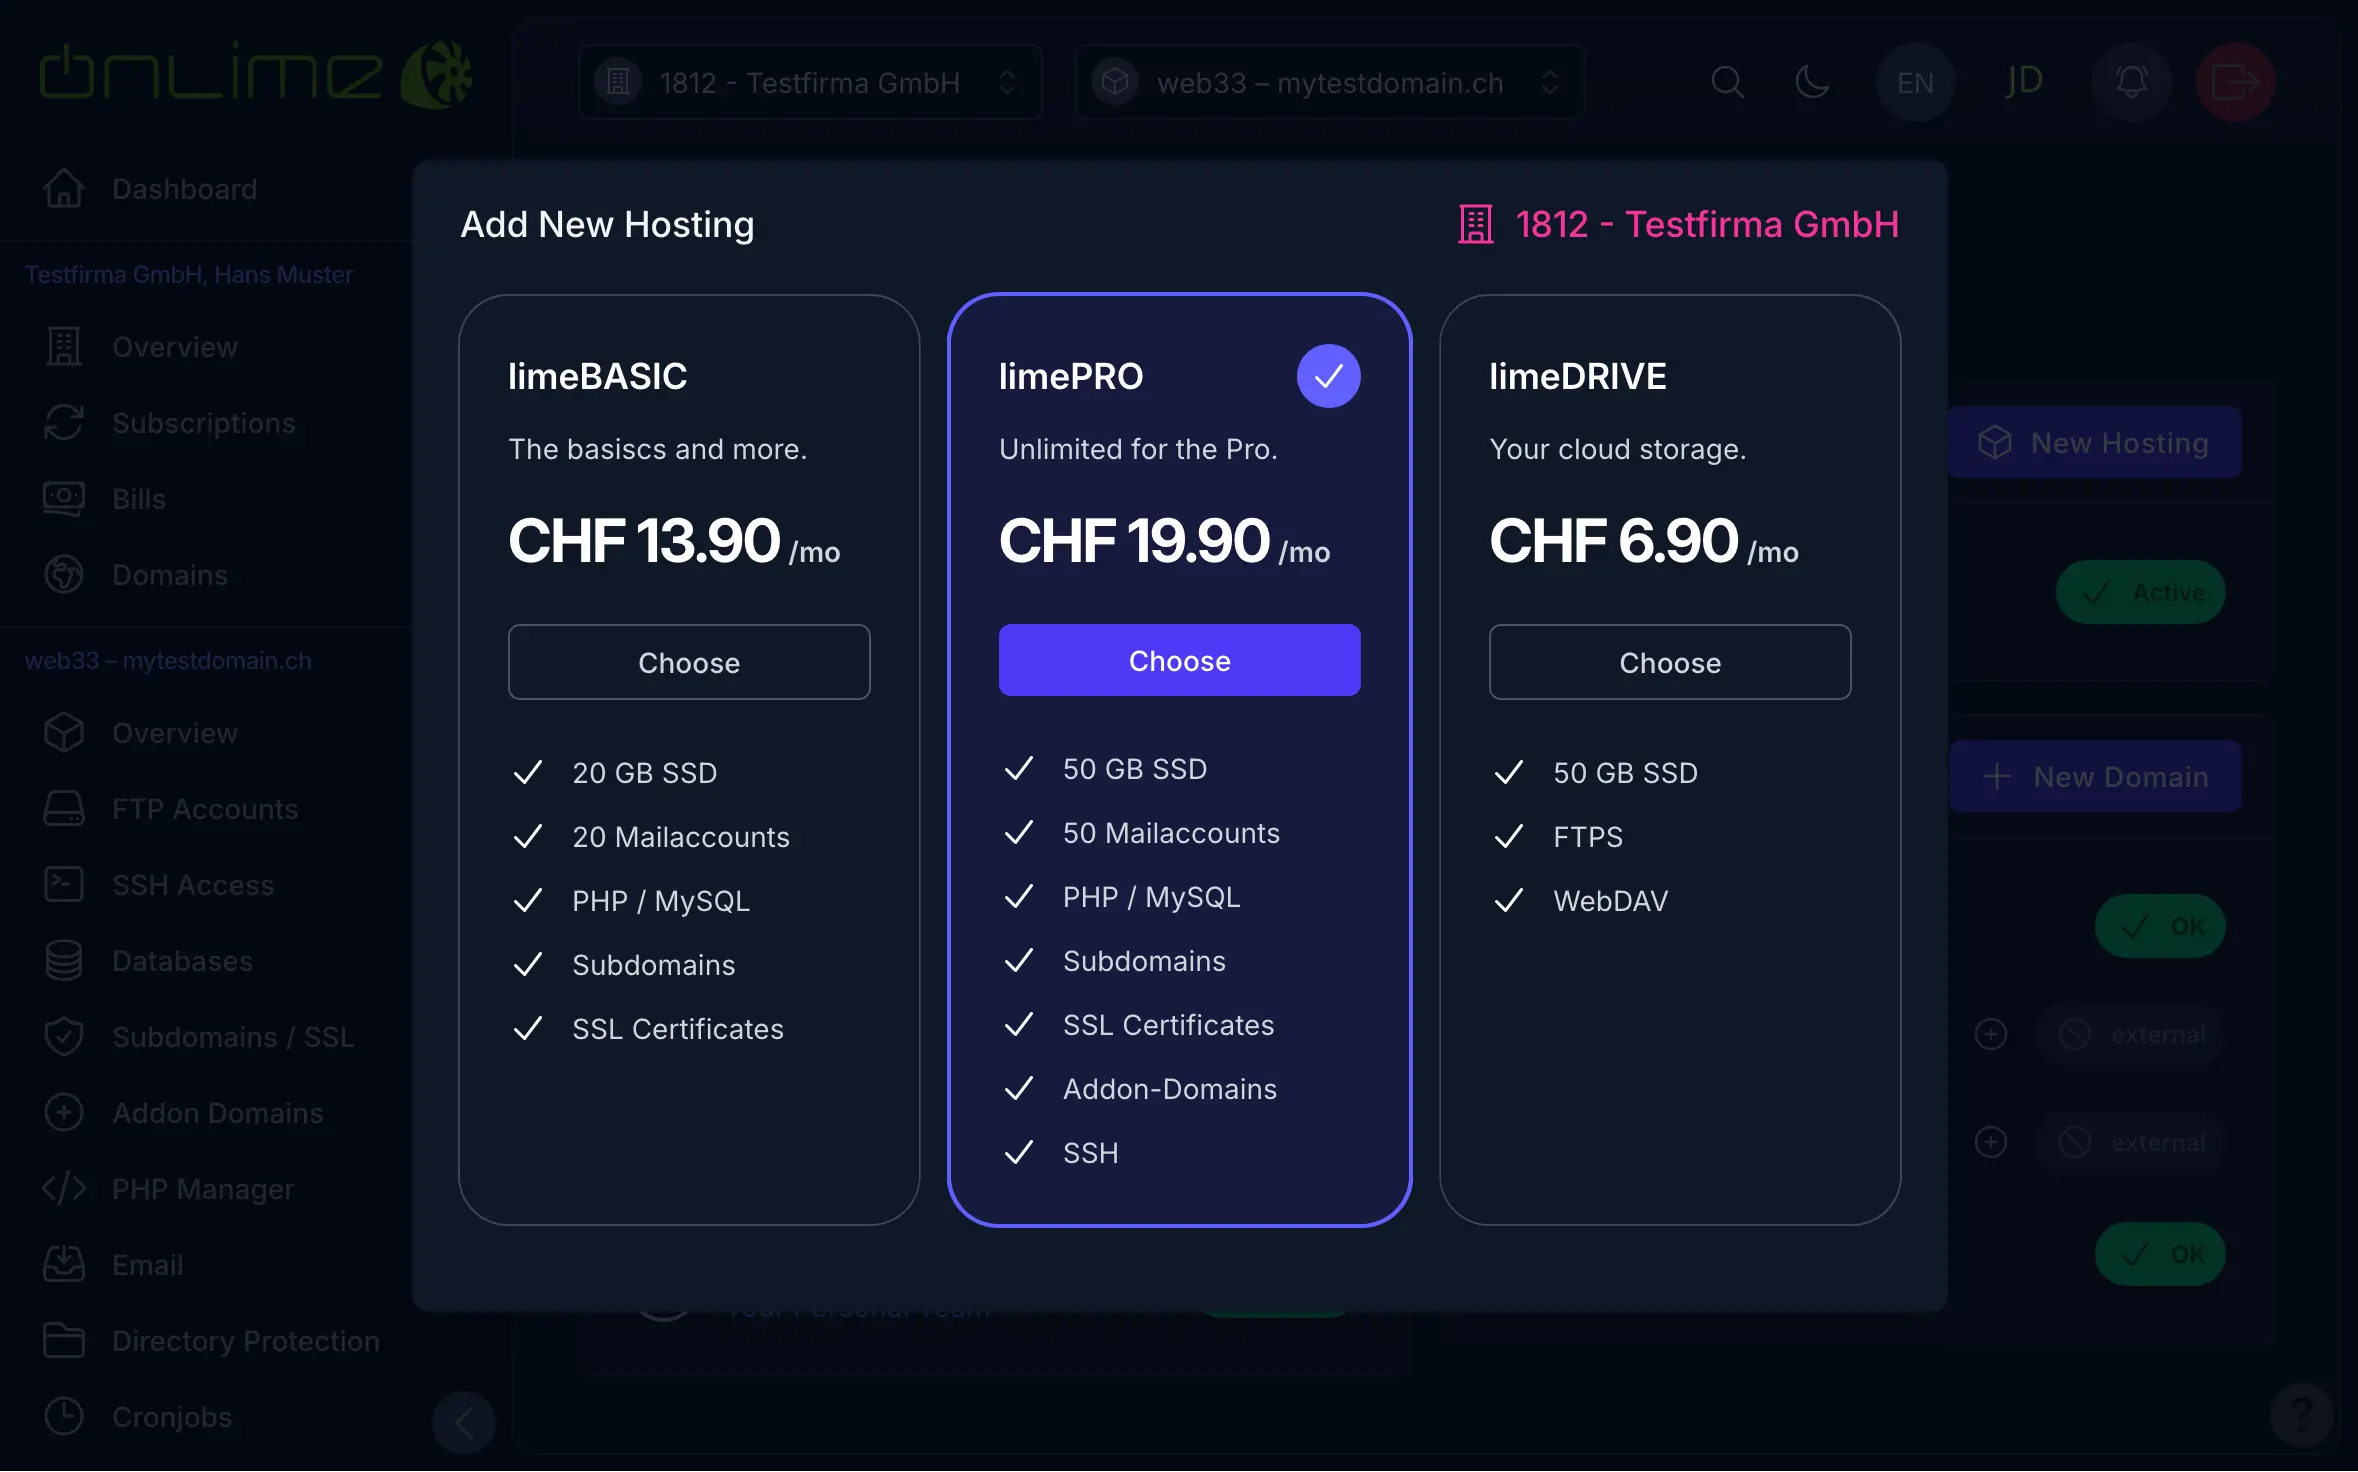
Task: Open Dashboard in the sidebar
Action: coord(184,189)
